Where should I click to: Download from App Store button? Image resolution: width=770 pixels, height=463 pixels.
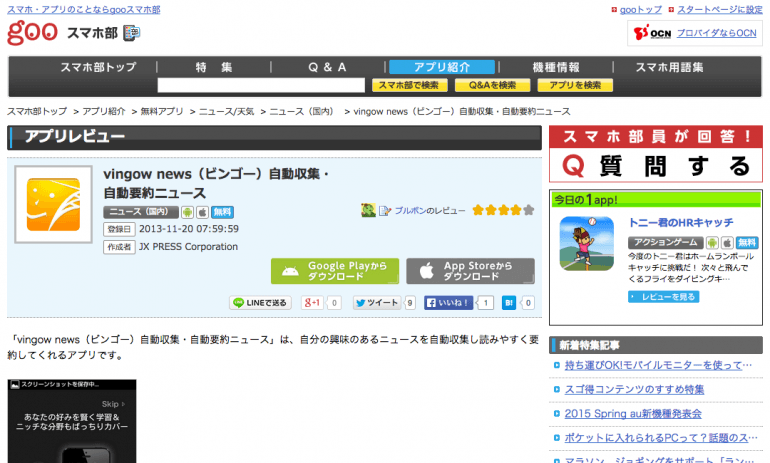(x=470, y=271)
